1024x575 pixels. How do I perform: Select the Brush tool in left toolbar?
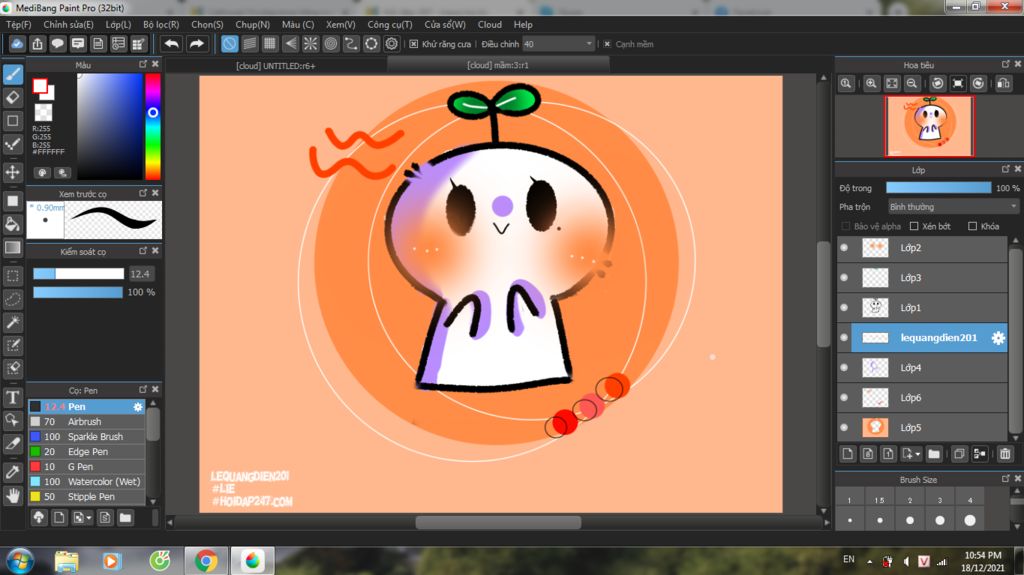[x=12, y=74]
